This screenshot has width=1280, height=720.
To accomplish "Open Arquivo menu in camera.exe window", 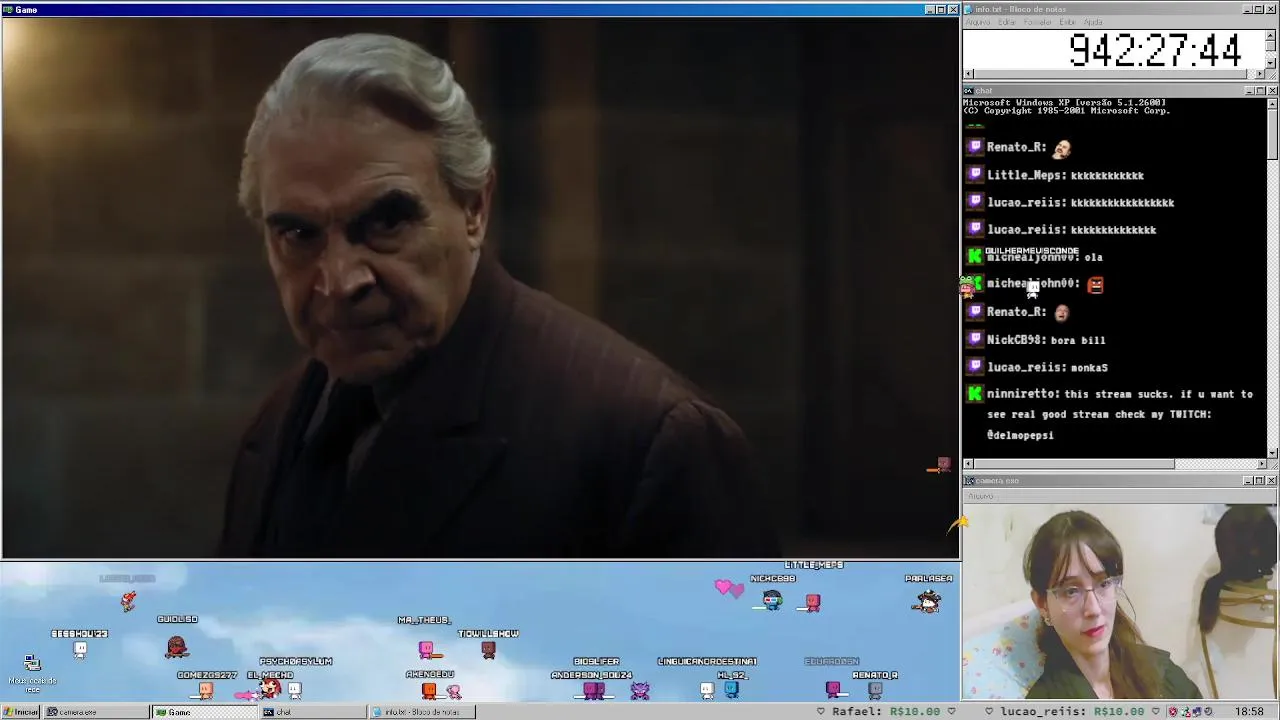I will coord(980,496).
